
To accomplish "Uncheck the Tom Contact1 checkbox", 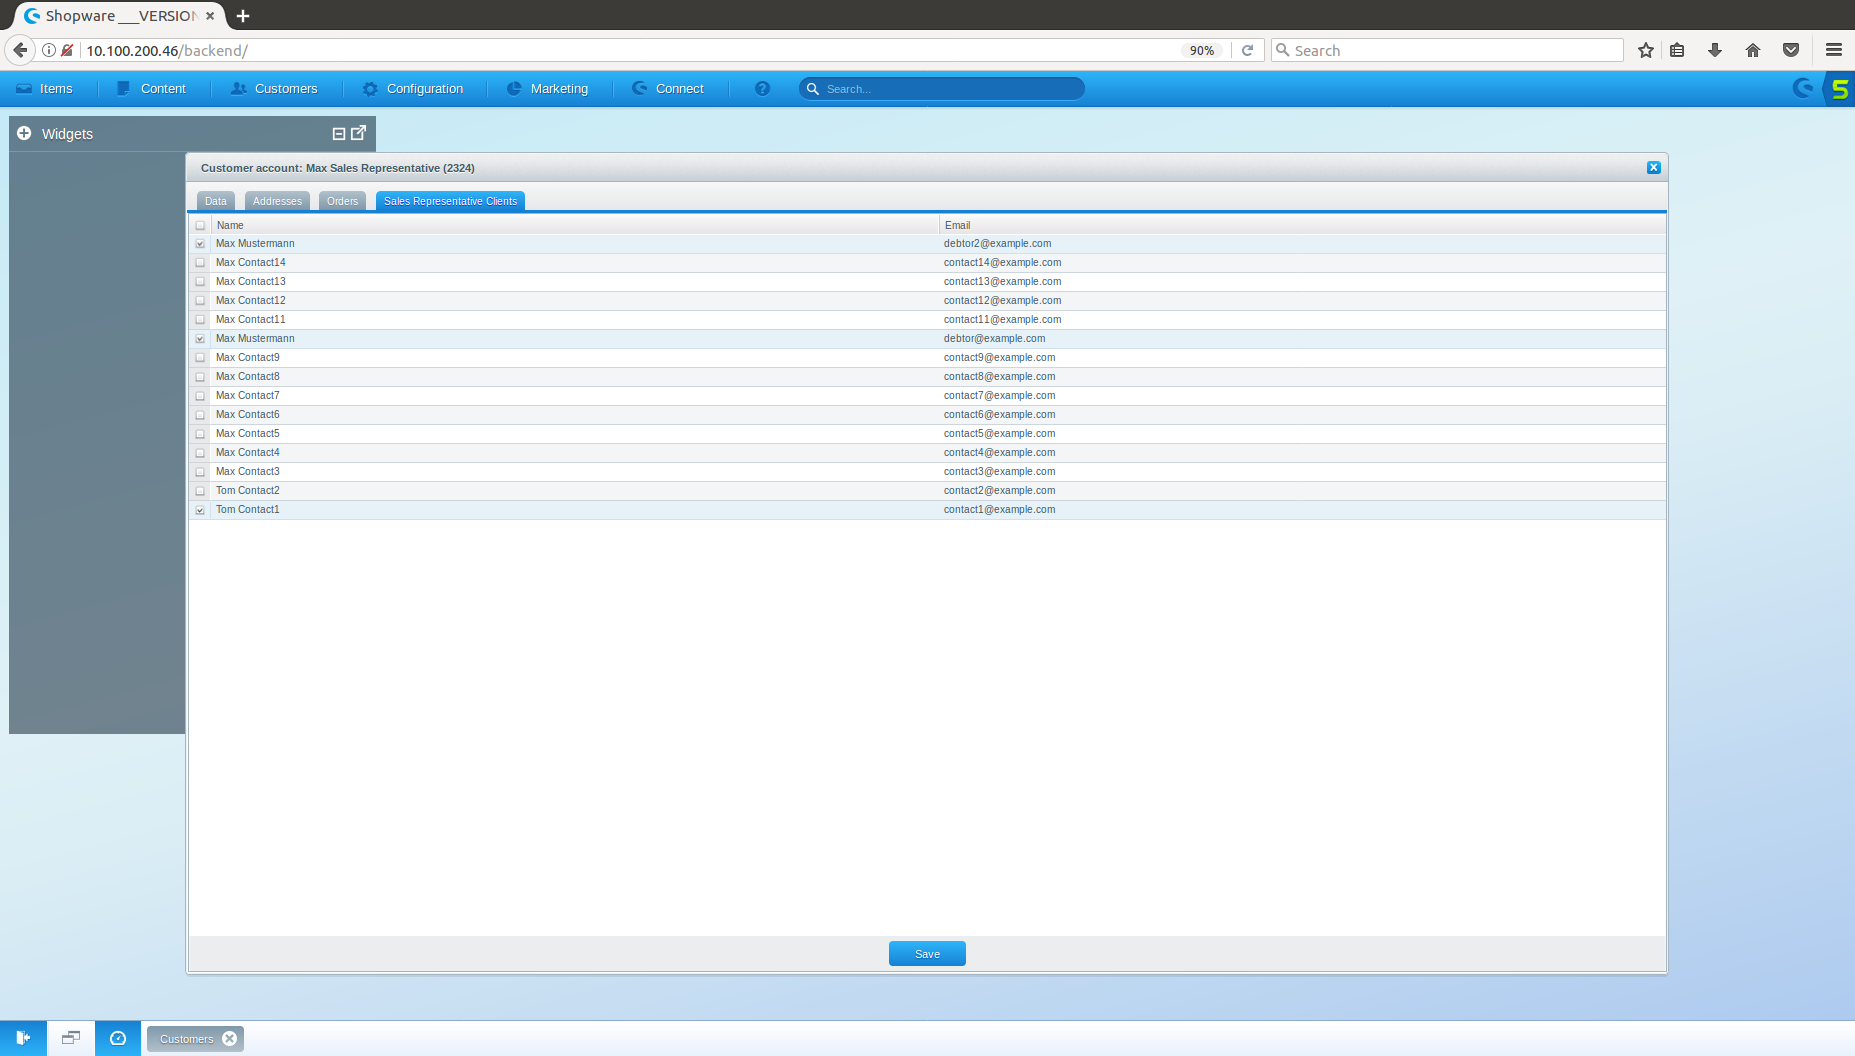I will click(x=200, y=510).
